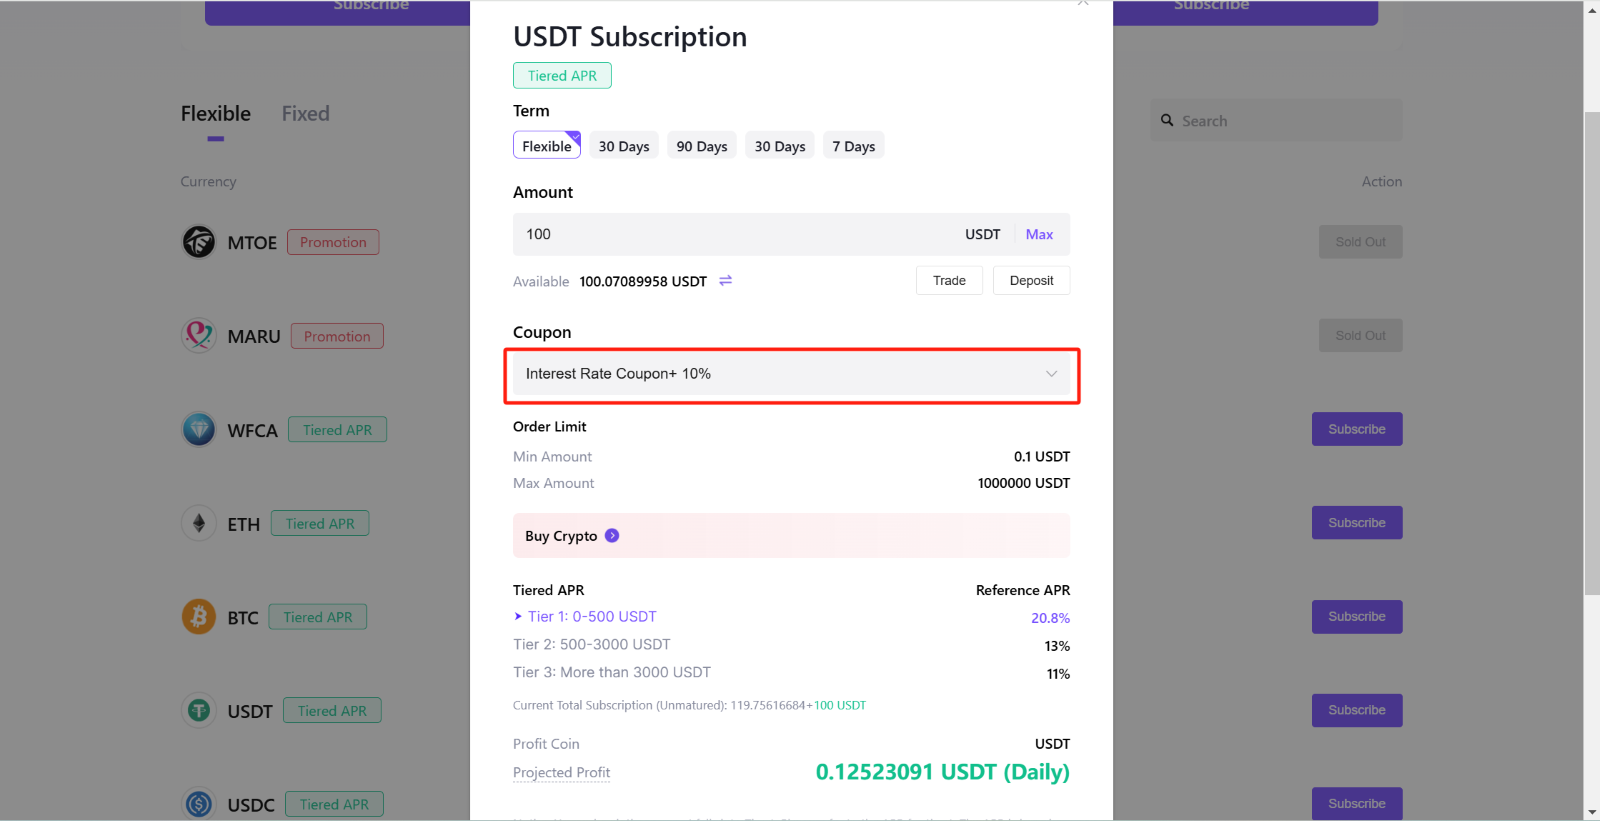Image resolution: width=1600 pixels, height=821 pixels.
Task: Click the transfer arrows icon beside Available balance
Action: [x=726, y=281]
